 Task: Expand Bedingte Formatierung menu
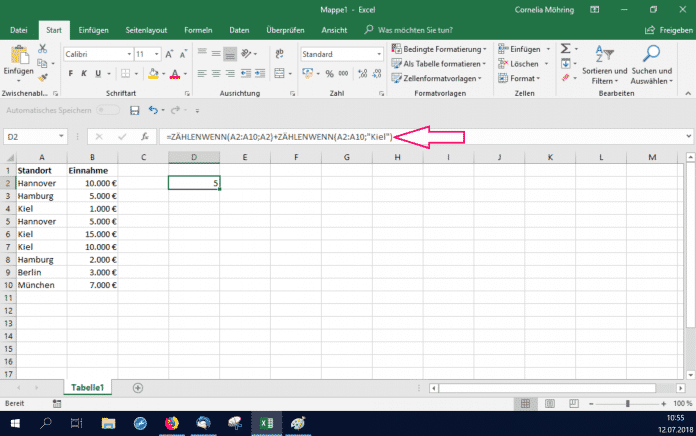coord(438,48)
